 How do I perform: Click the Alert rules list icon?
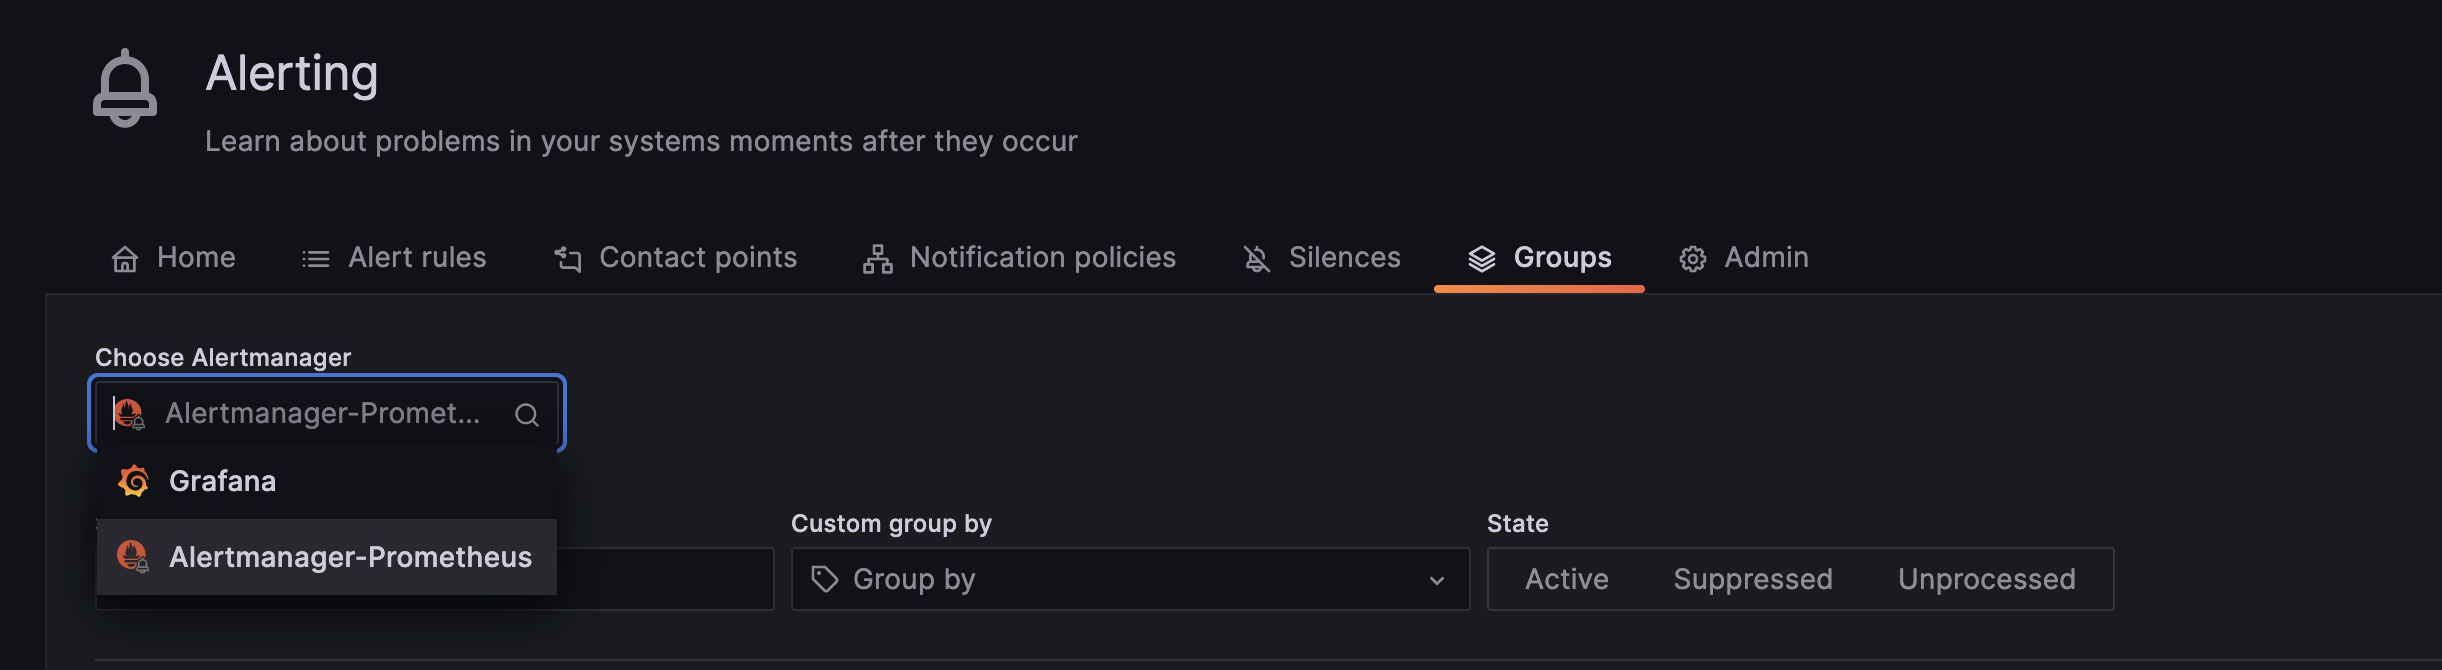(313, 258)
